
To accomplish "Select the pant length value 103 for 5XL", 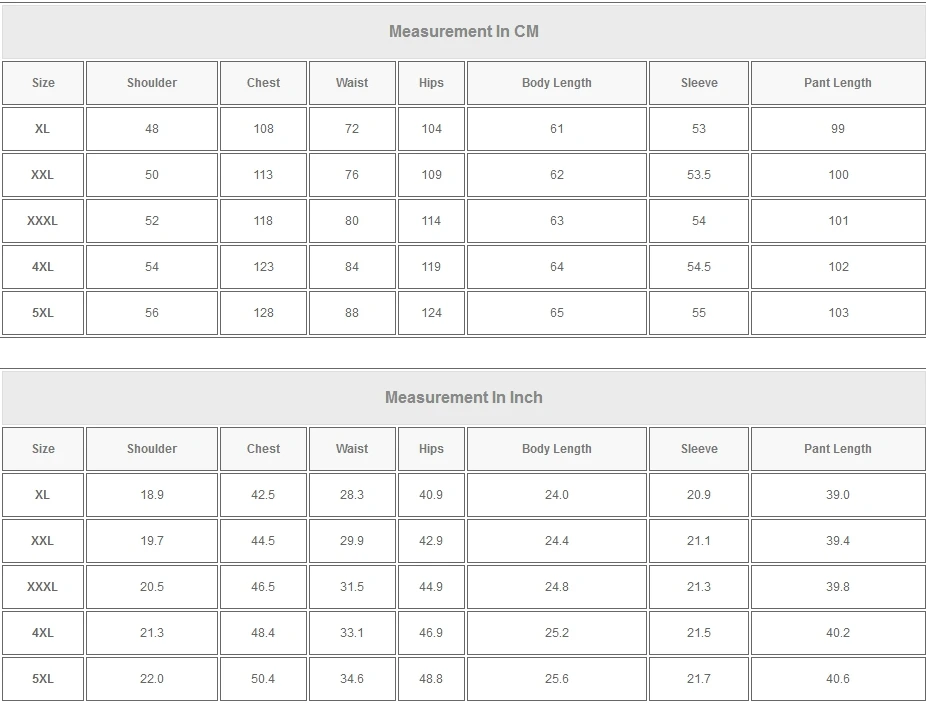I will tap(837, 313).
